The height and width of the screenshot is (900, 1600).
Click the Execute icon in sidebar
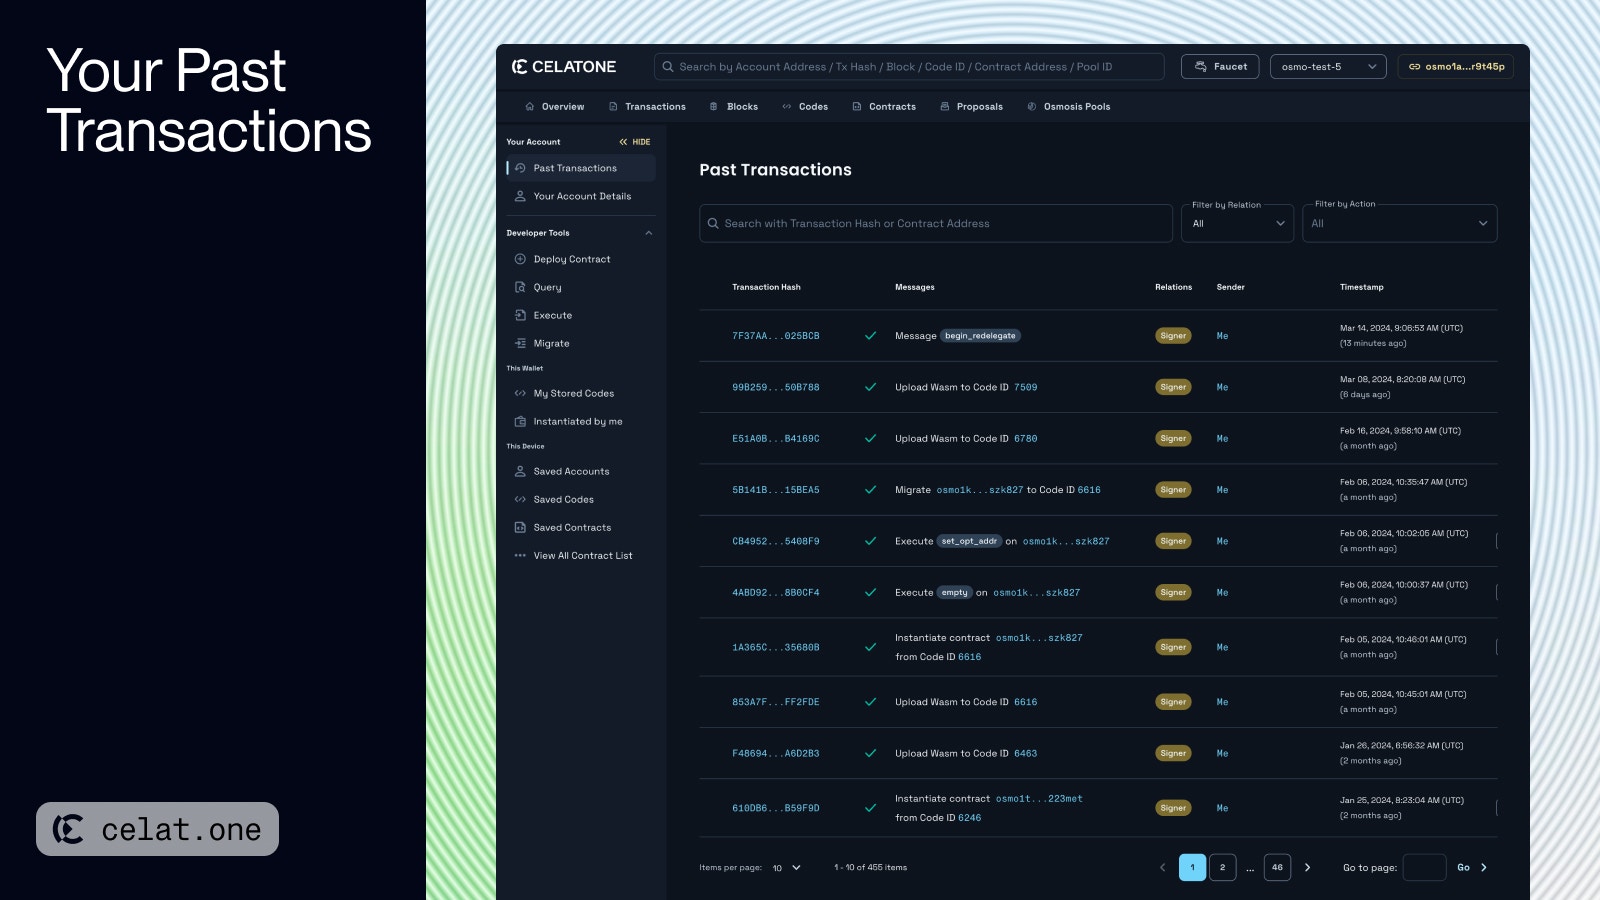pyautogui.click(x=520, y=315)
